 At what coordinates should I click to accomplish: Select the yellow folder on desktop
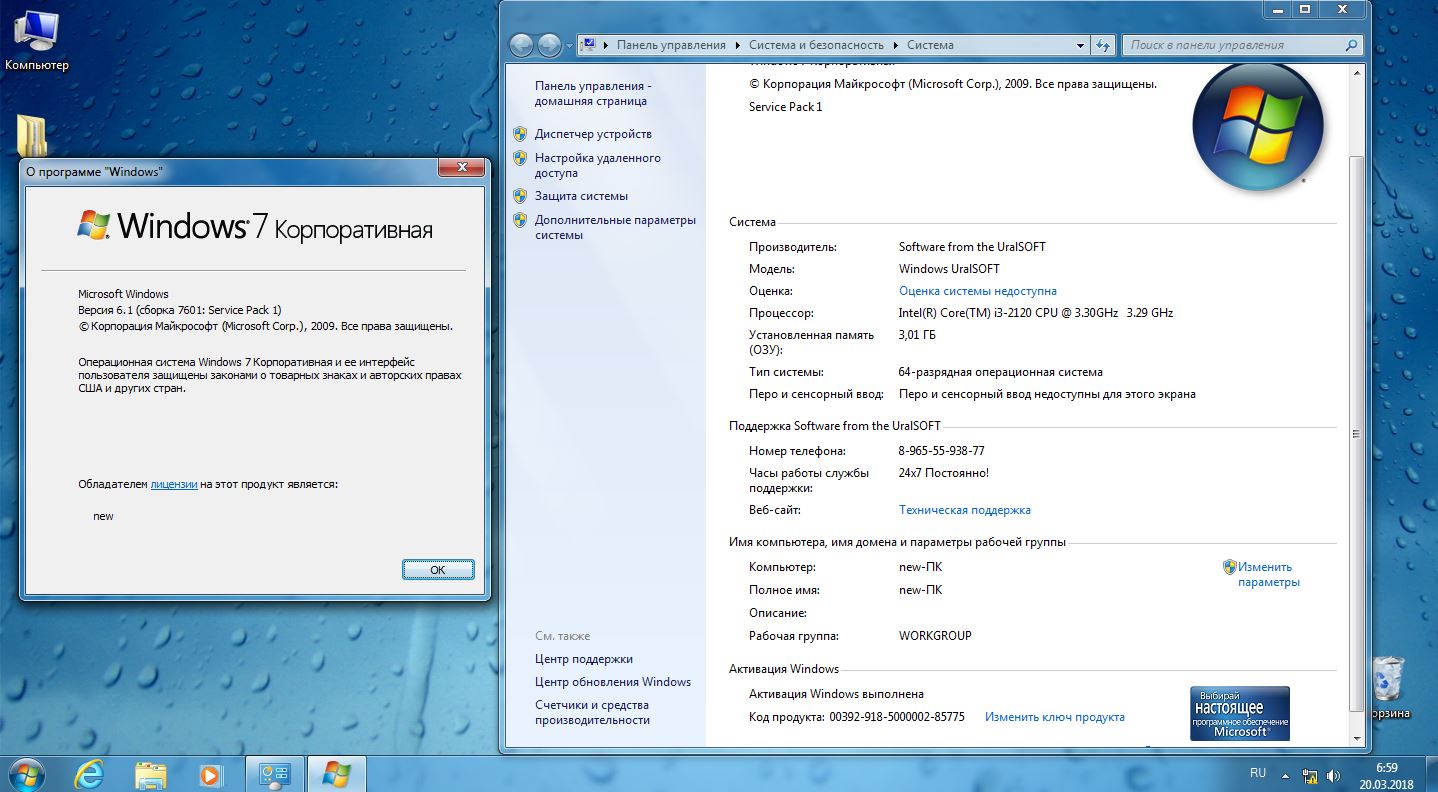(32, 137)
